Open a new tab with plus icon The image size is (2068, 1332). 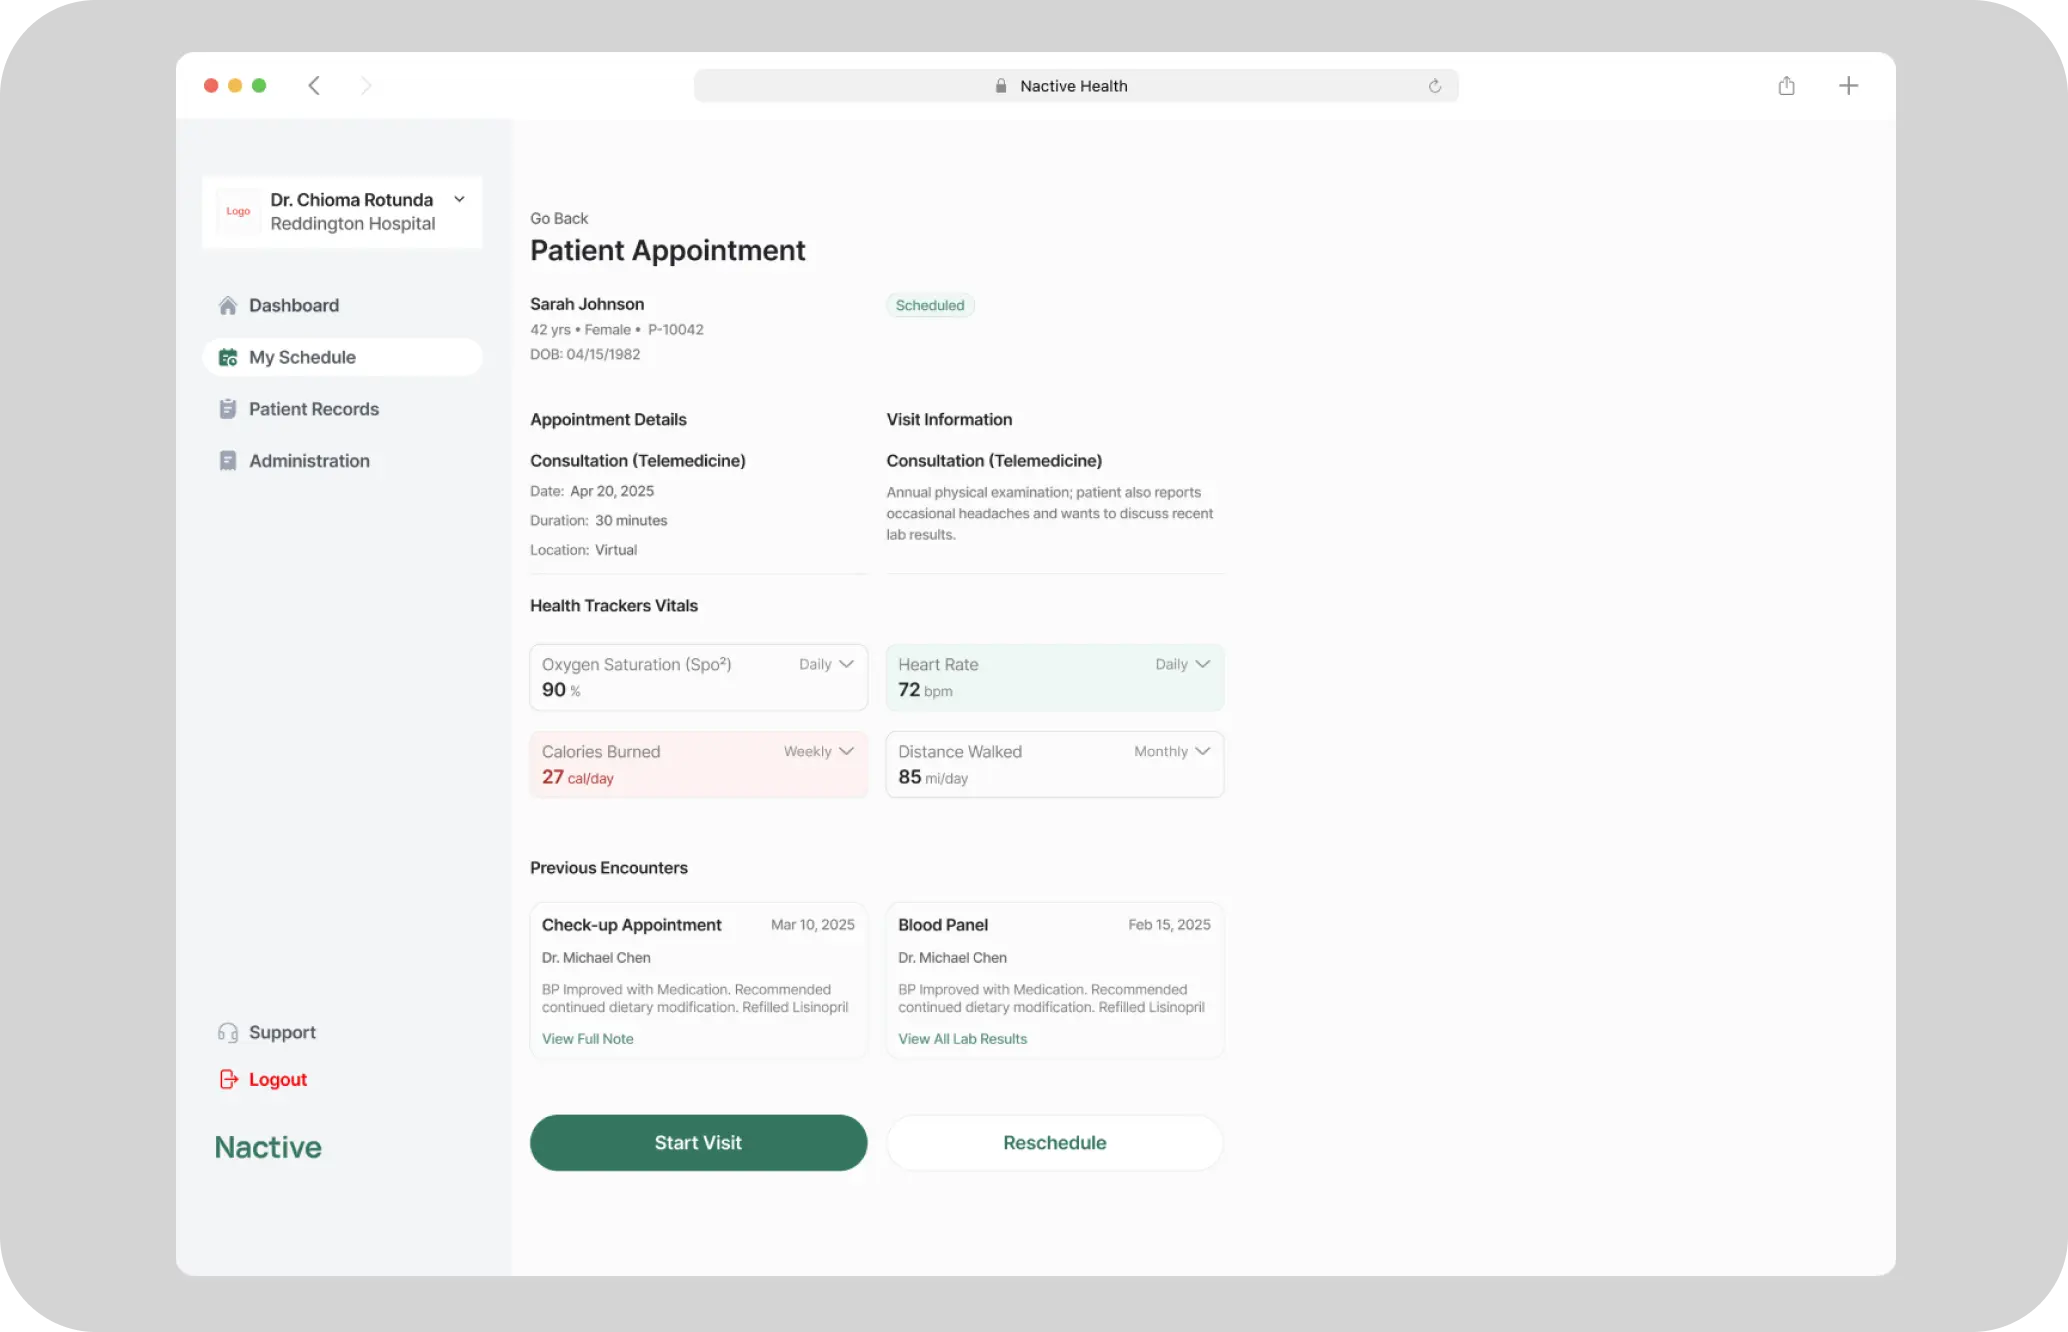[x=1849, y=86]
